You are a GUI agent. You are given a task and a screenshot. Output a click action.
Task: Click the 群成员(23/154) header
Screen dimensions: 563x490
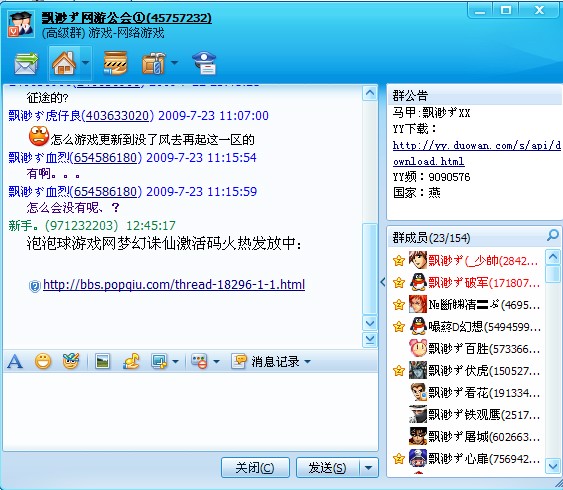click(431, 238)
